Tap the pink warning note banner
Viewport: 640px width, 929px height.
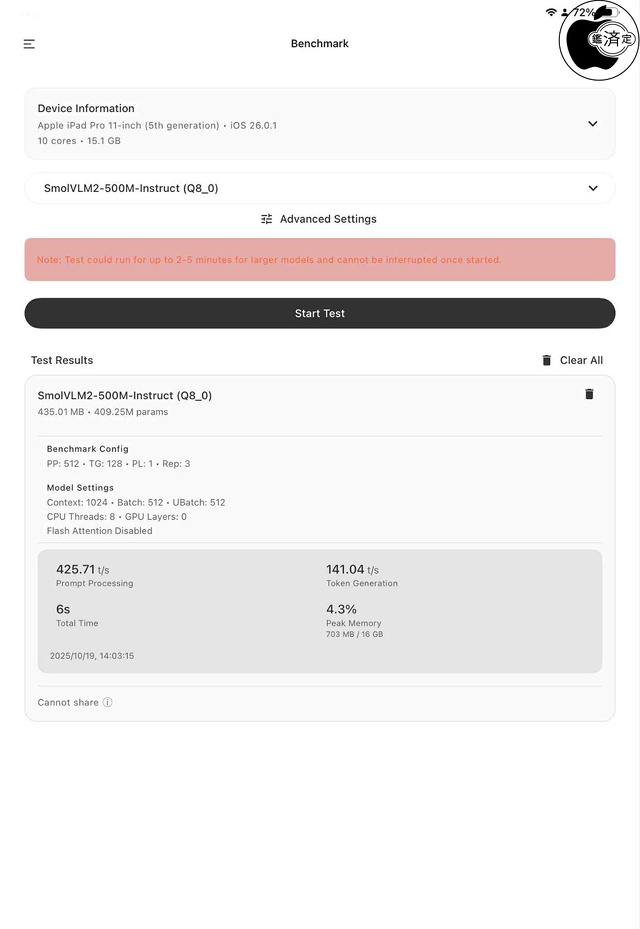[x=320, y=259]
